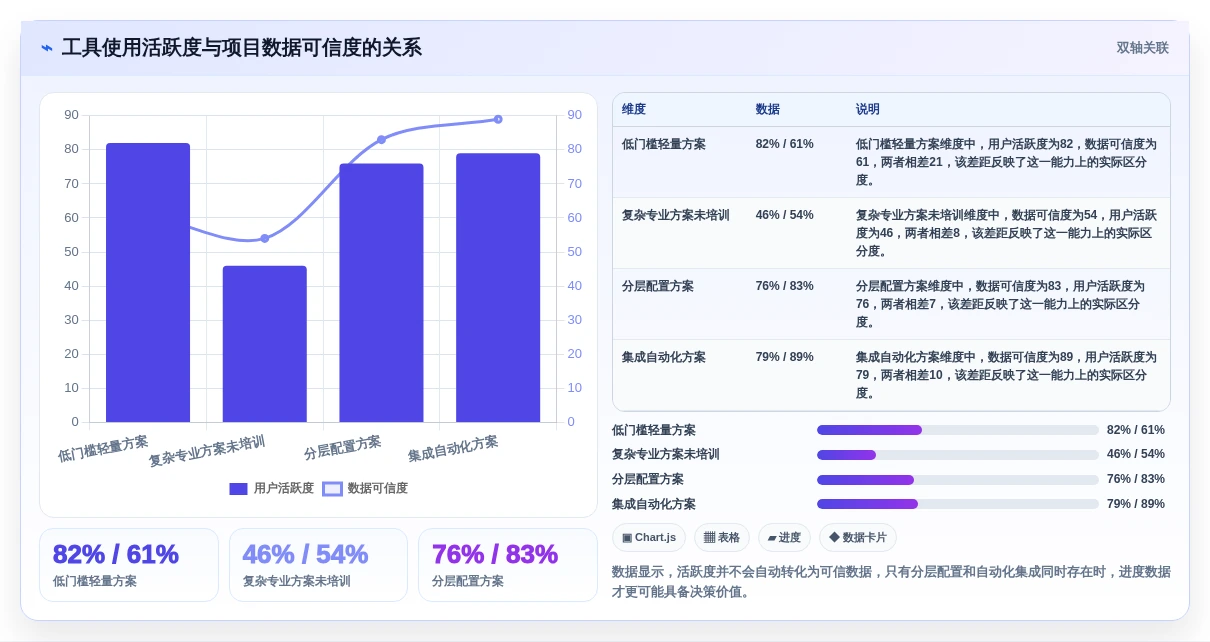The width and height of the screenshot is (1210, 642).
Task: Open the 76% / 83% data card
Action: click(x=508, y=565)
